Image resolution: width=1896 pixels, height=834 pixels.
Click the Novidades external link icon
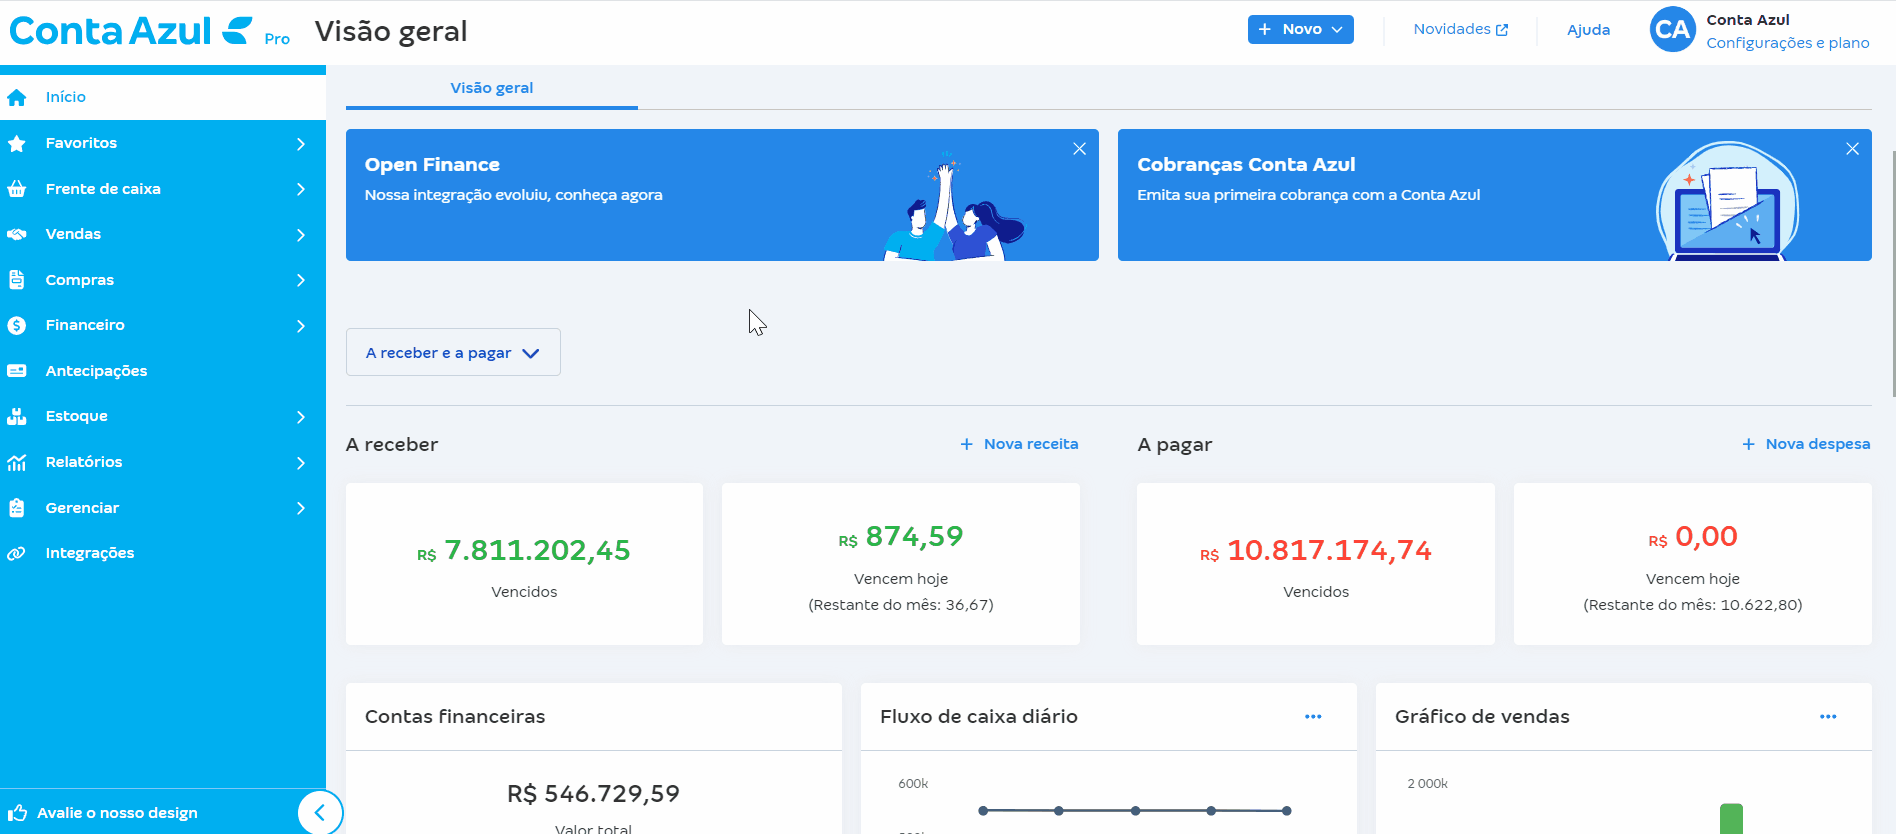pos(1502,30)
